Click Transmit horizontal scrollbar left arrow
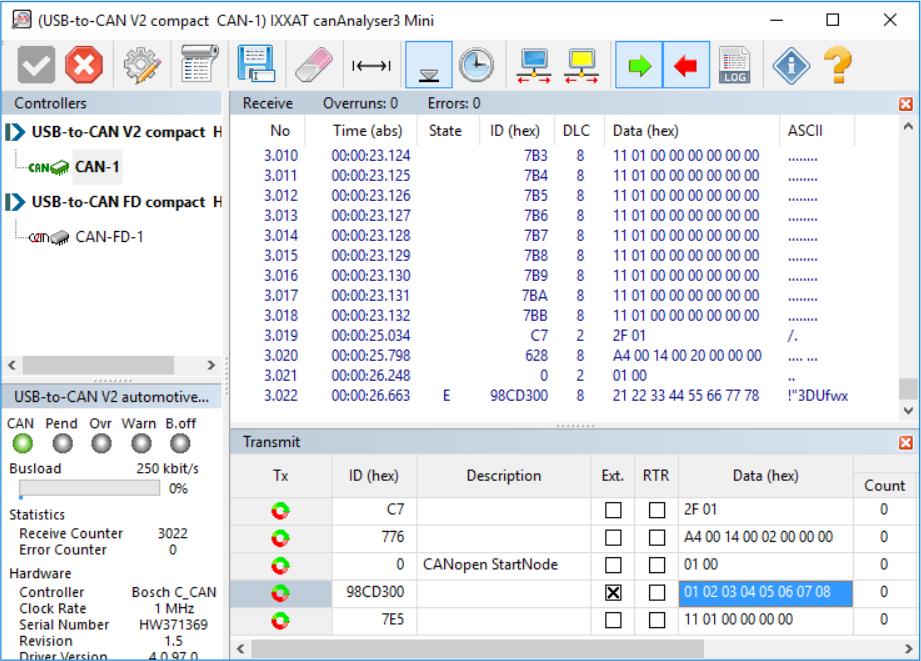The height and width of the screenshot is (661, 921). (x=240, y=649)
